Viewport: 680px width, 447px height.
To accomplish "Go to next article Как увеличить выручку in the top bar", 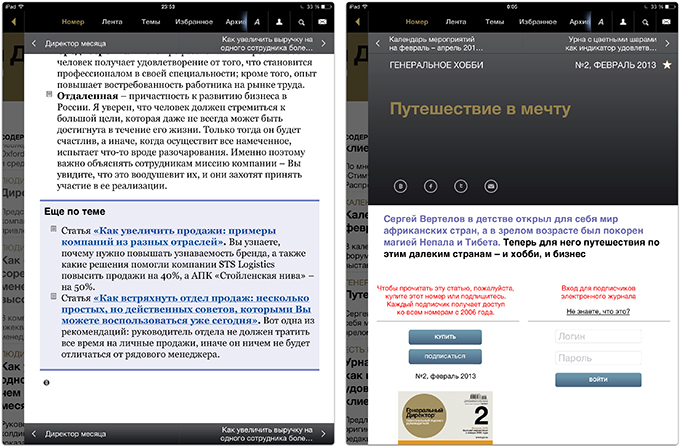I will tap(272, 43).
